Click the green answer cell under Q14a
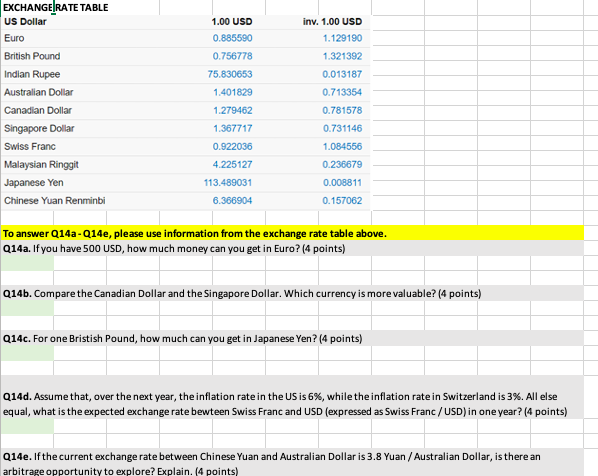 click(27, 264)
